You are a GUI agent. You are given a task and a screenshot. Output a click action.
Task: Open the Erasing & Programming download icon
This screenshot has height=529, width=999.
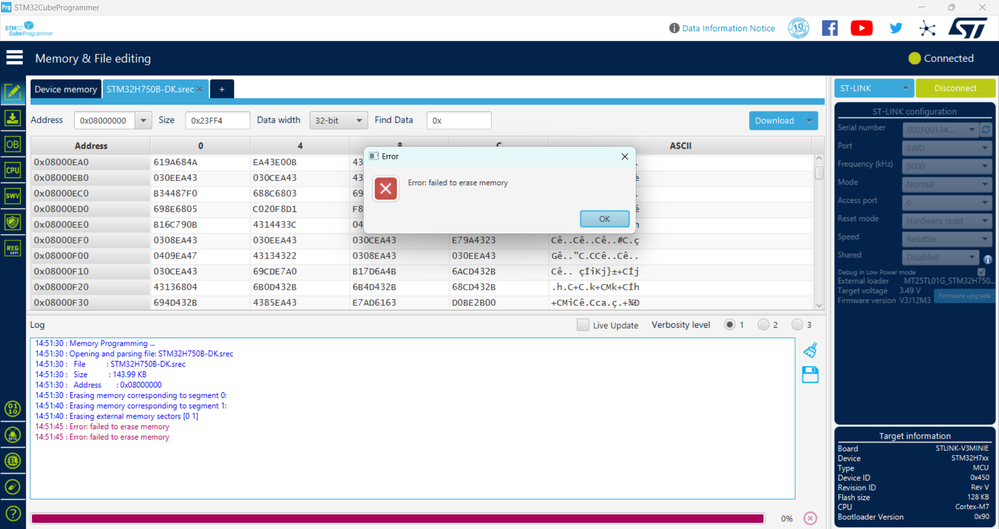point(13,119)
